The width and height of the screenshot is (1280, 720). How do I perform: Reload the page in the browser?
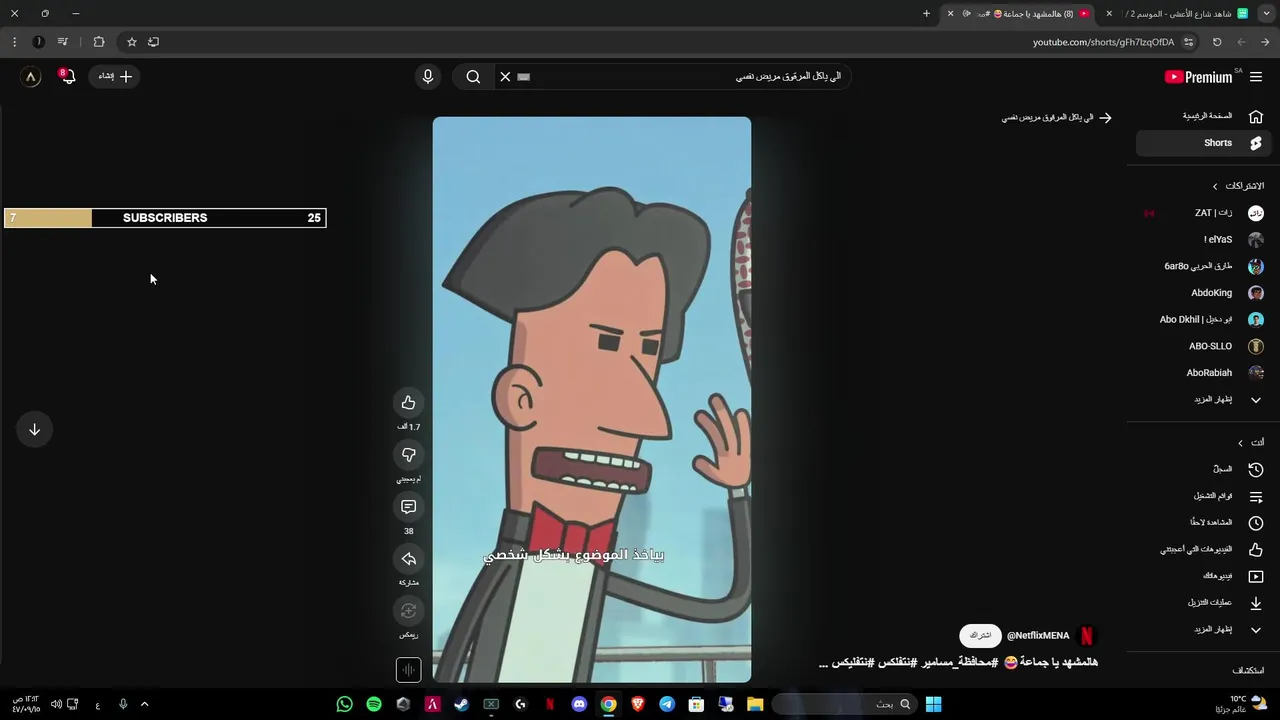[x=1217, y=42]
